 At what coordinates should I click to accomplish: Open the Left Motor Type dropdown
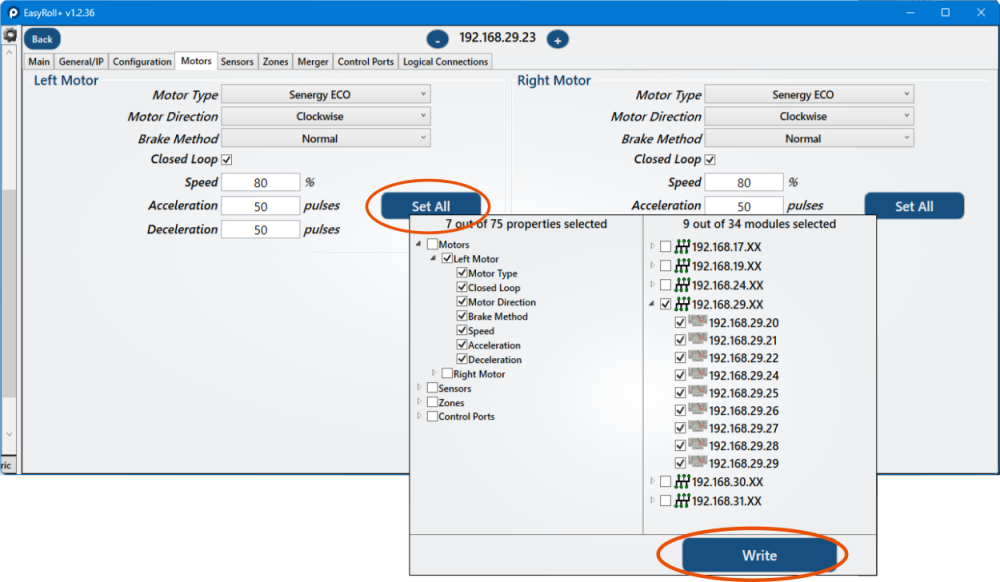[x=326, y=94]
